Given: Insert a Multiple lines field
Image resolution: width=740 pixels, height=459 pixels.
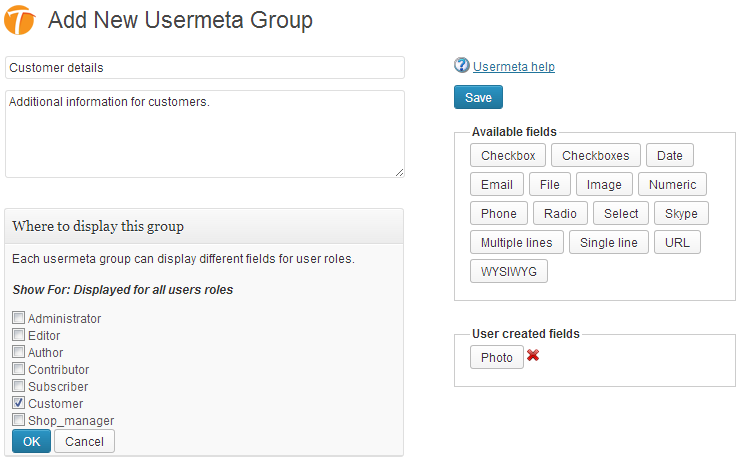Looking at the screenshot, I should 517,242.
